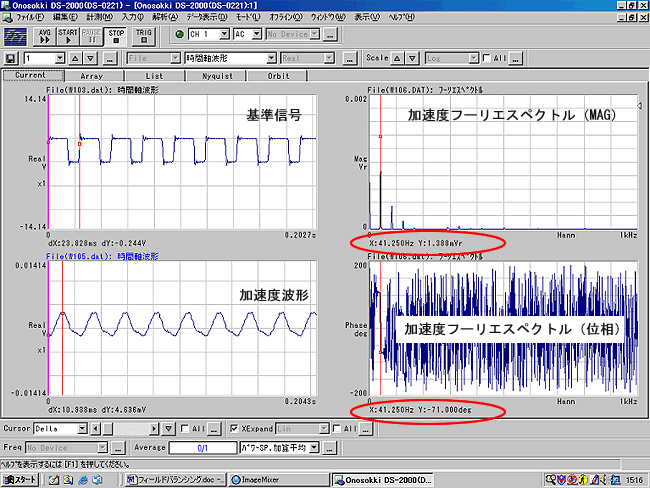This screenshot has width=650, height=488.
Task: Toggle the XExpand checkbox
Action: pos(234,428)
